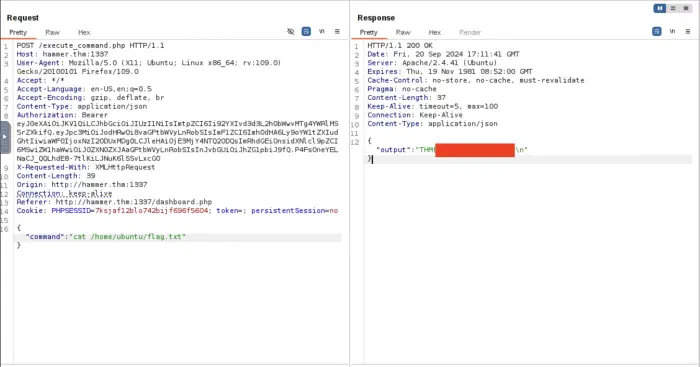Click Cache-Control no-store header

[x=476, y=80]
